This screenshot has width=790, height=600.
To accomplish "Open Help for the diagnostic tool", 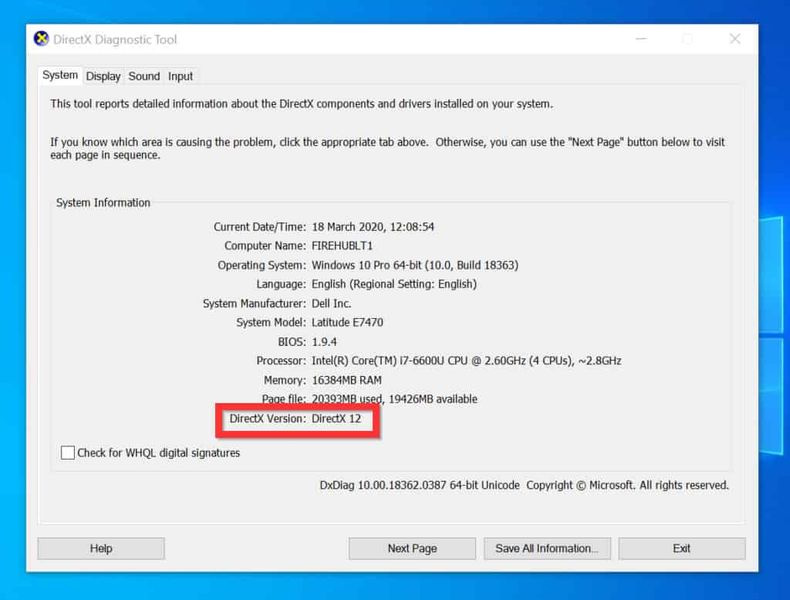I will [101, 548].
